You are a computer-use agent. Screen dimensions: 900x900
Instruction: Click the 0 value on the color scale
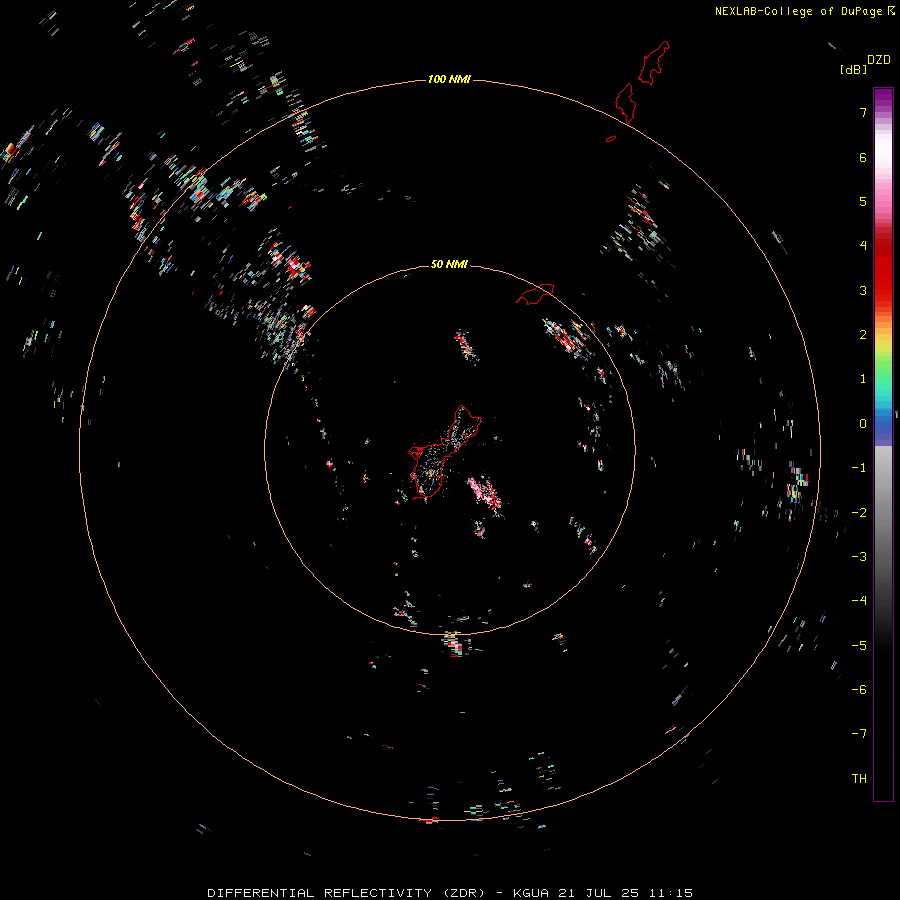click(x=863, y=424)
